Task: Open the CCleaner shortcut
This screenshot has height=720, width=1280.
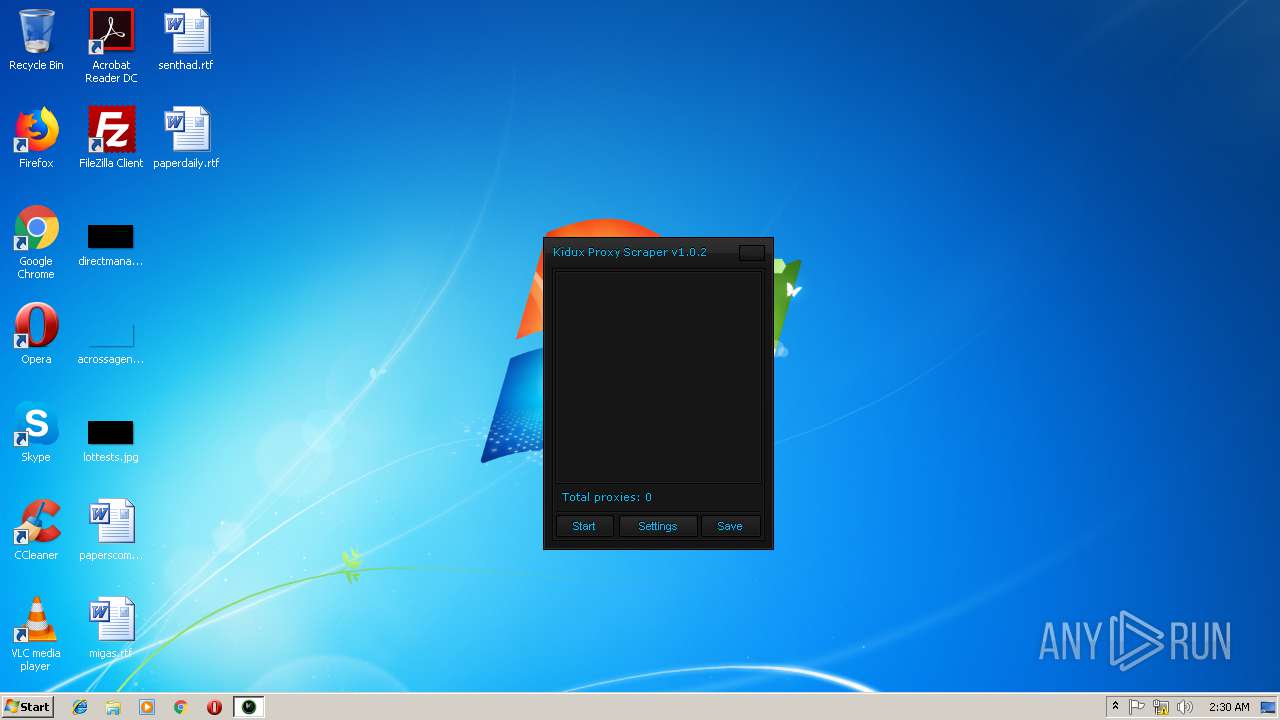Action: [36, 530]
